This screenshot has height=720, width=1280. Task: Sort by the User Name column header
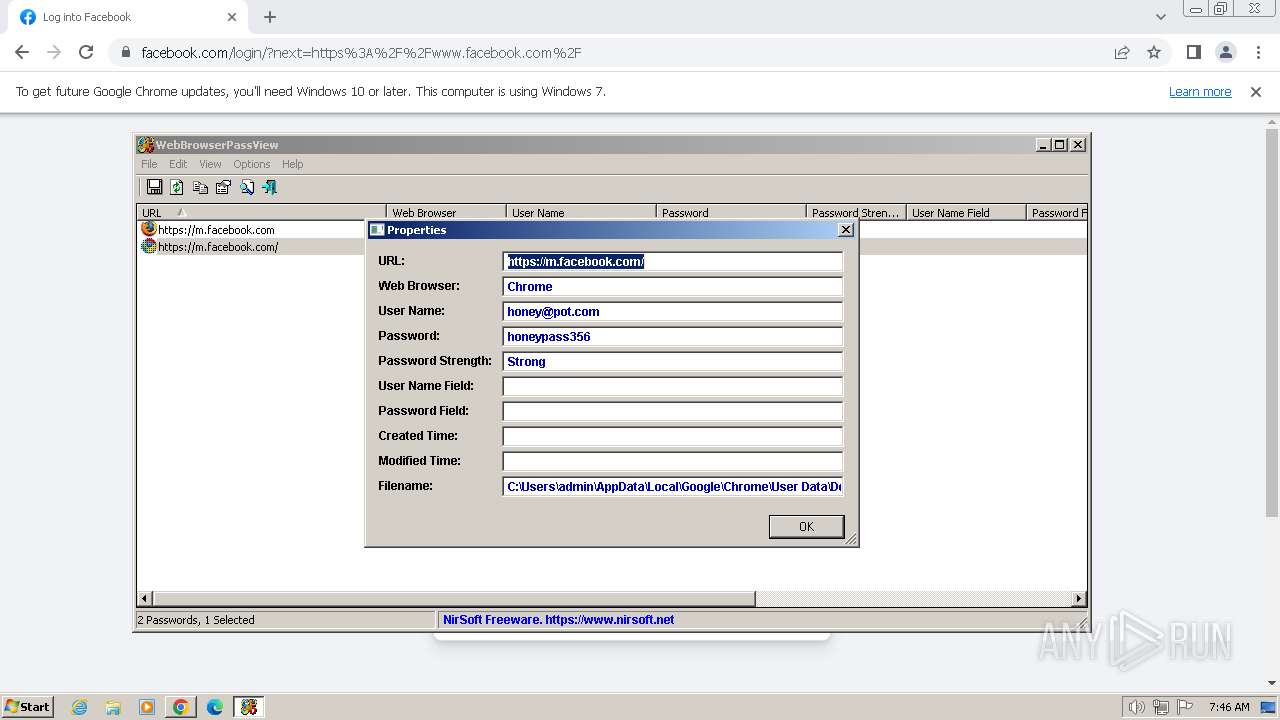click(581, 212)
